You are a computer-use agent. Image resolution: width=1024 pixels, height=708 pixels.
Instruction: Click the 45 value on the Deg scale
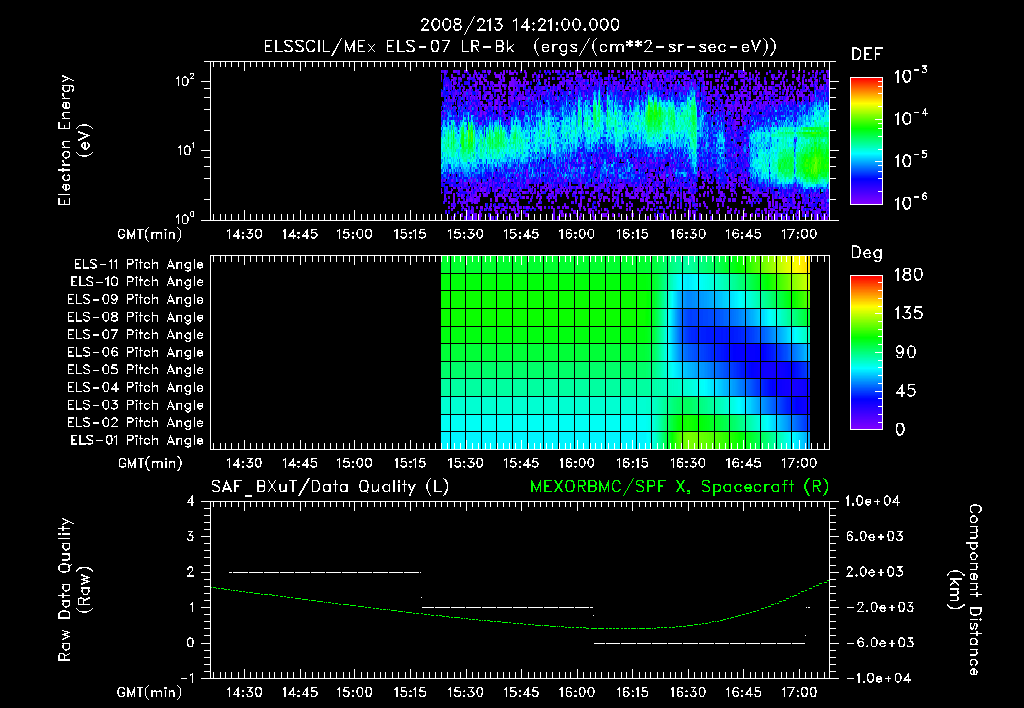click(906, 391)
